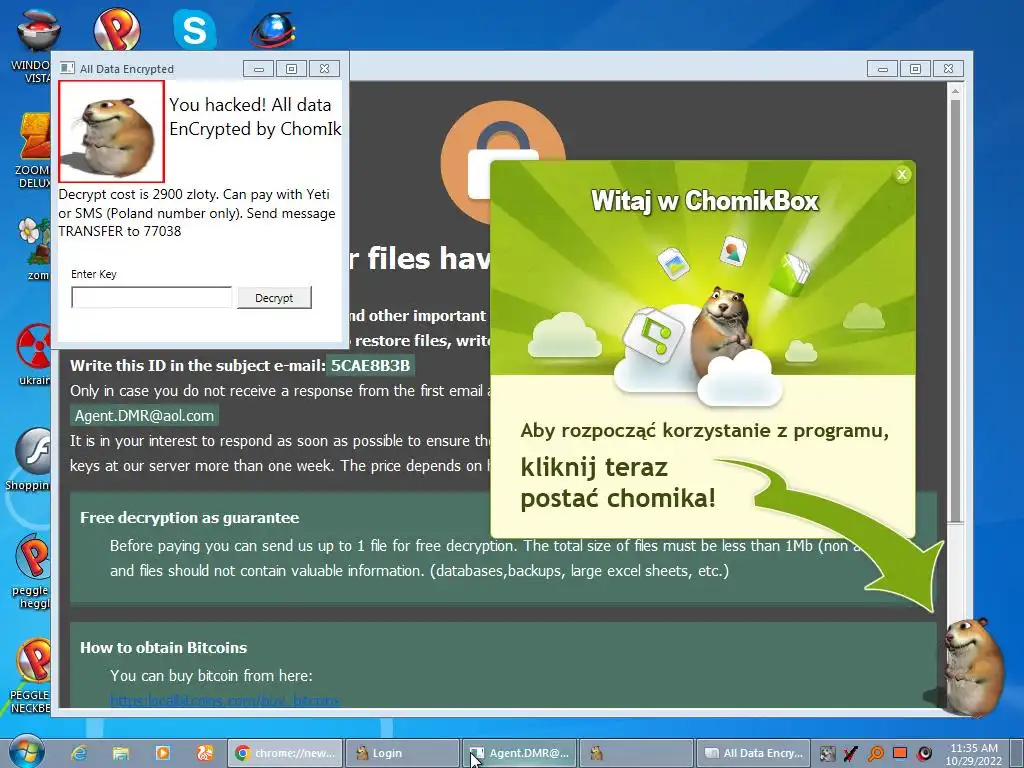The height and width of the screenshot is (768, 1024).
Task: Click the first gray tray icon
Action: tap(827, 754)
